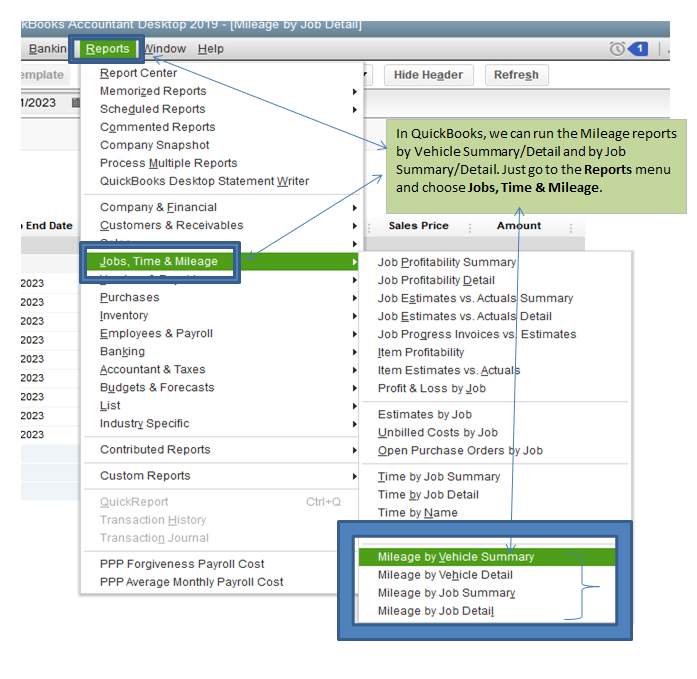This screenshot has height=679, width=697.
Task: Open QuickBooks Desktop Statement Writer
Action: pos(221,181)
